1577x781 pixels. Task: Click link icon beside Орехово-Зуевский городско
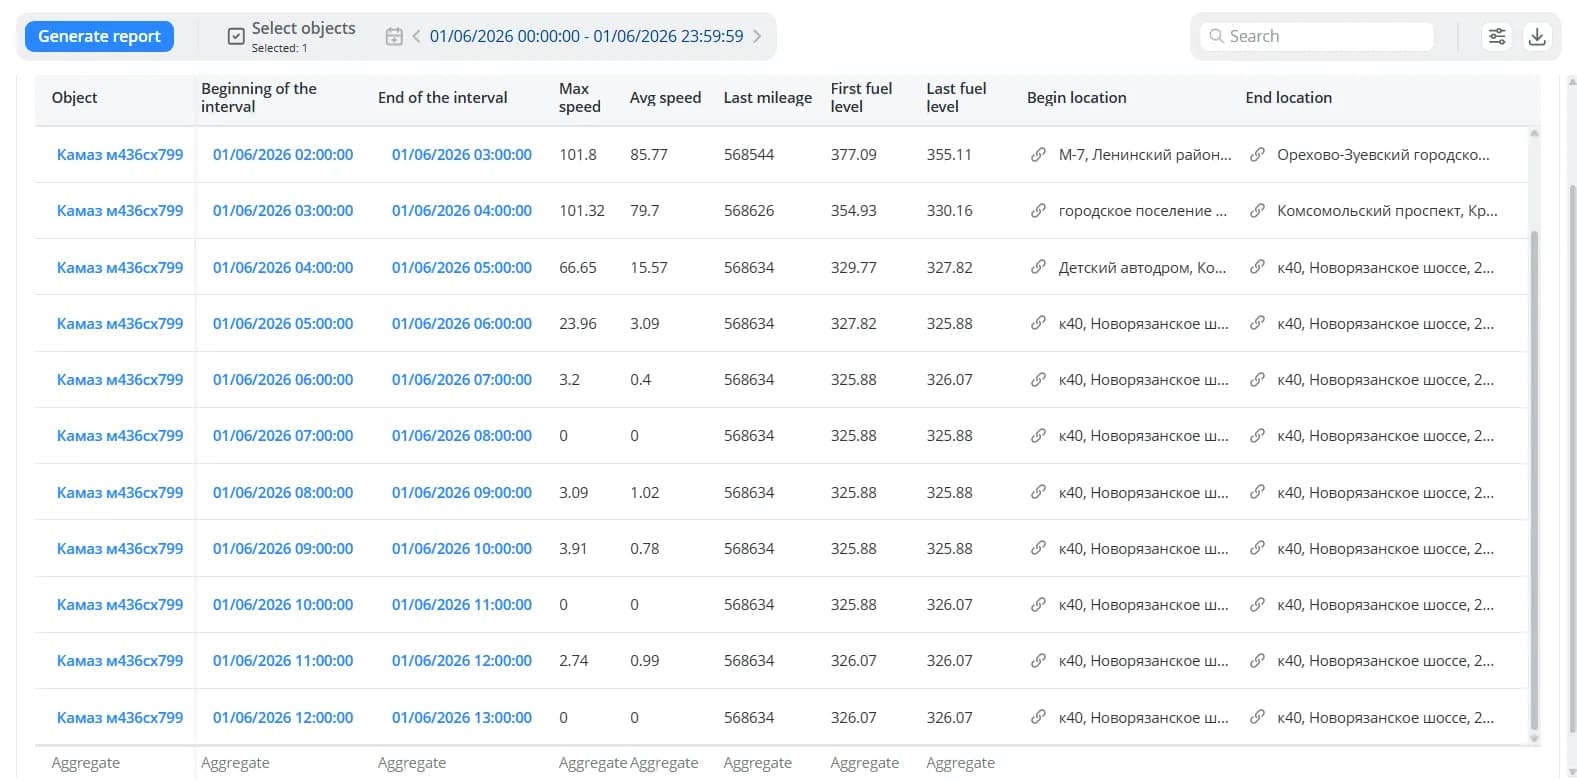tap(1257, 155)
